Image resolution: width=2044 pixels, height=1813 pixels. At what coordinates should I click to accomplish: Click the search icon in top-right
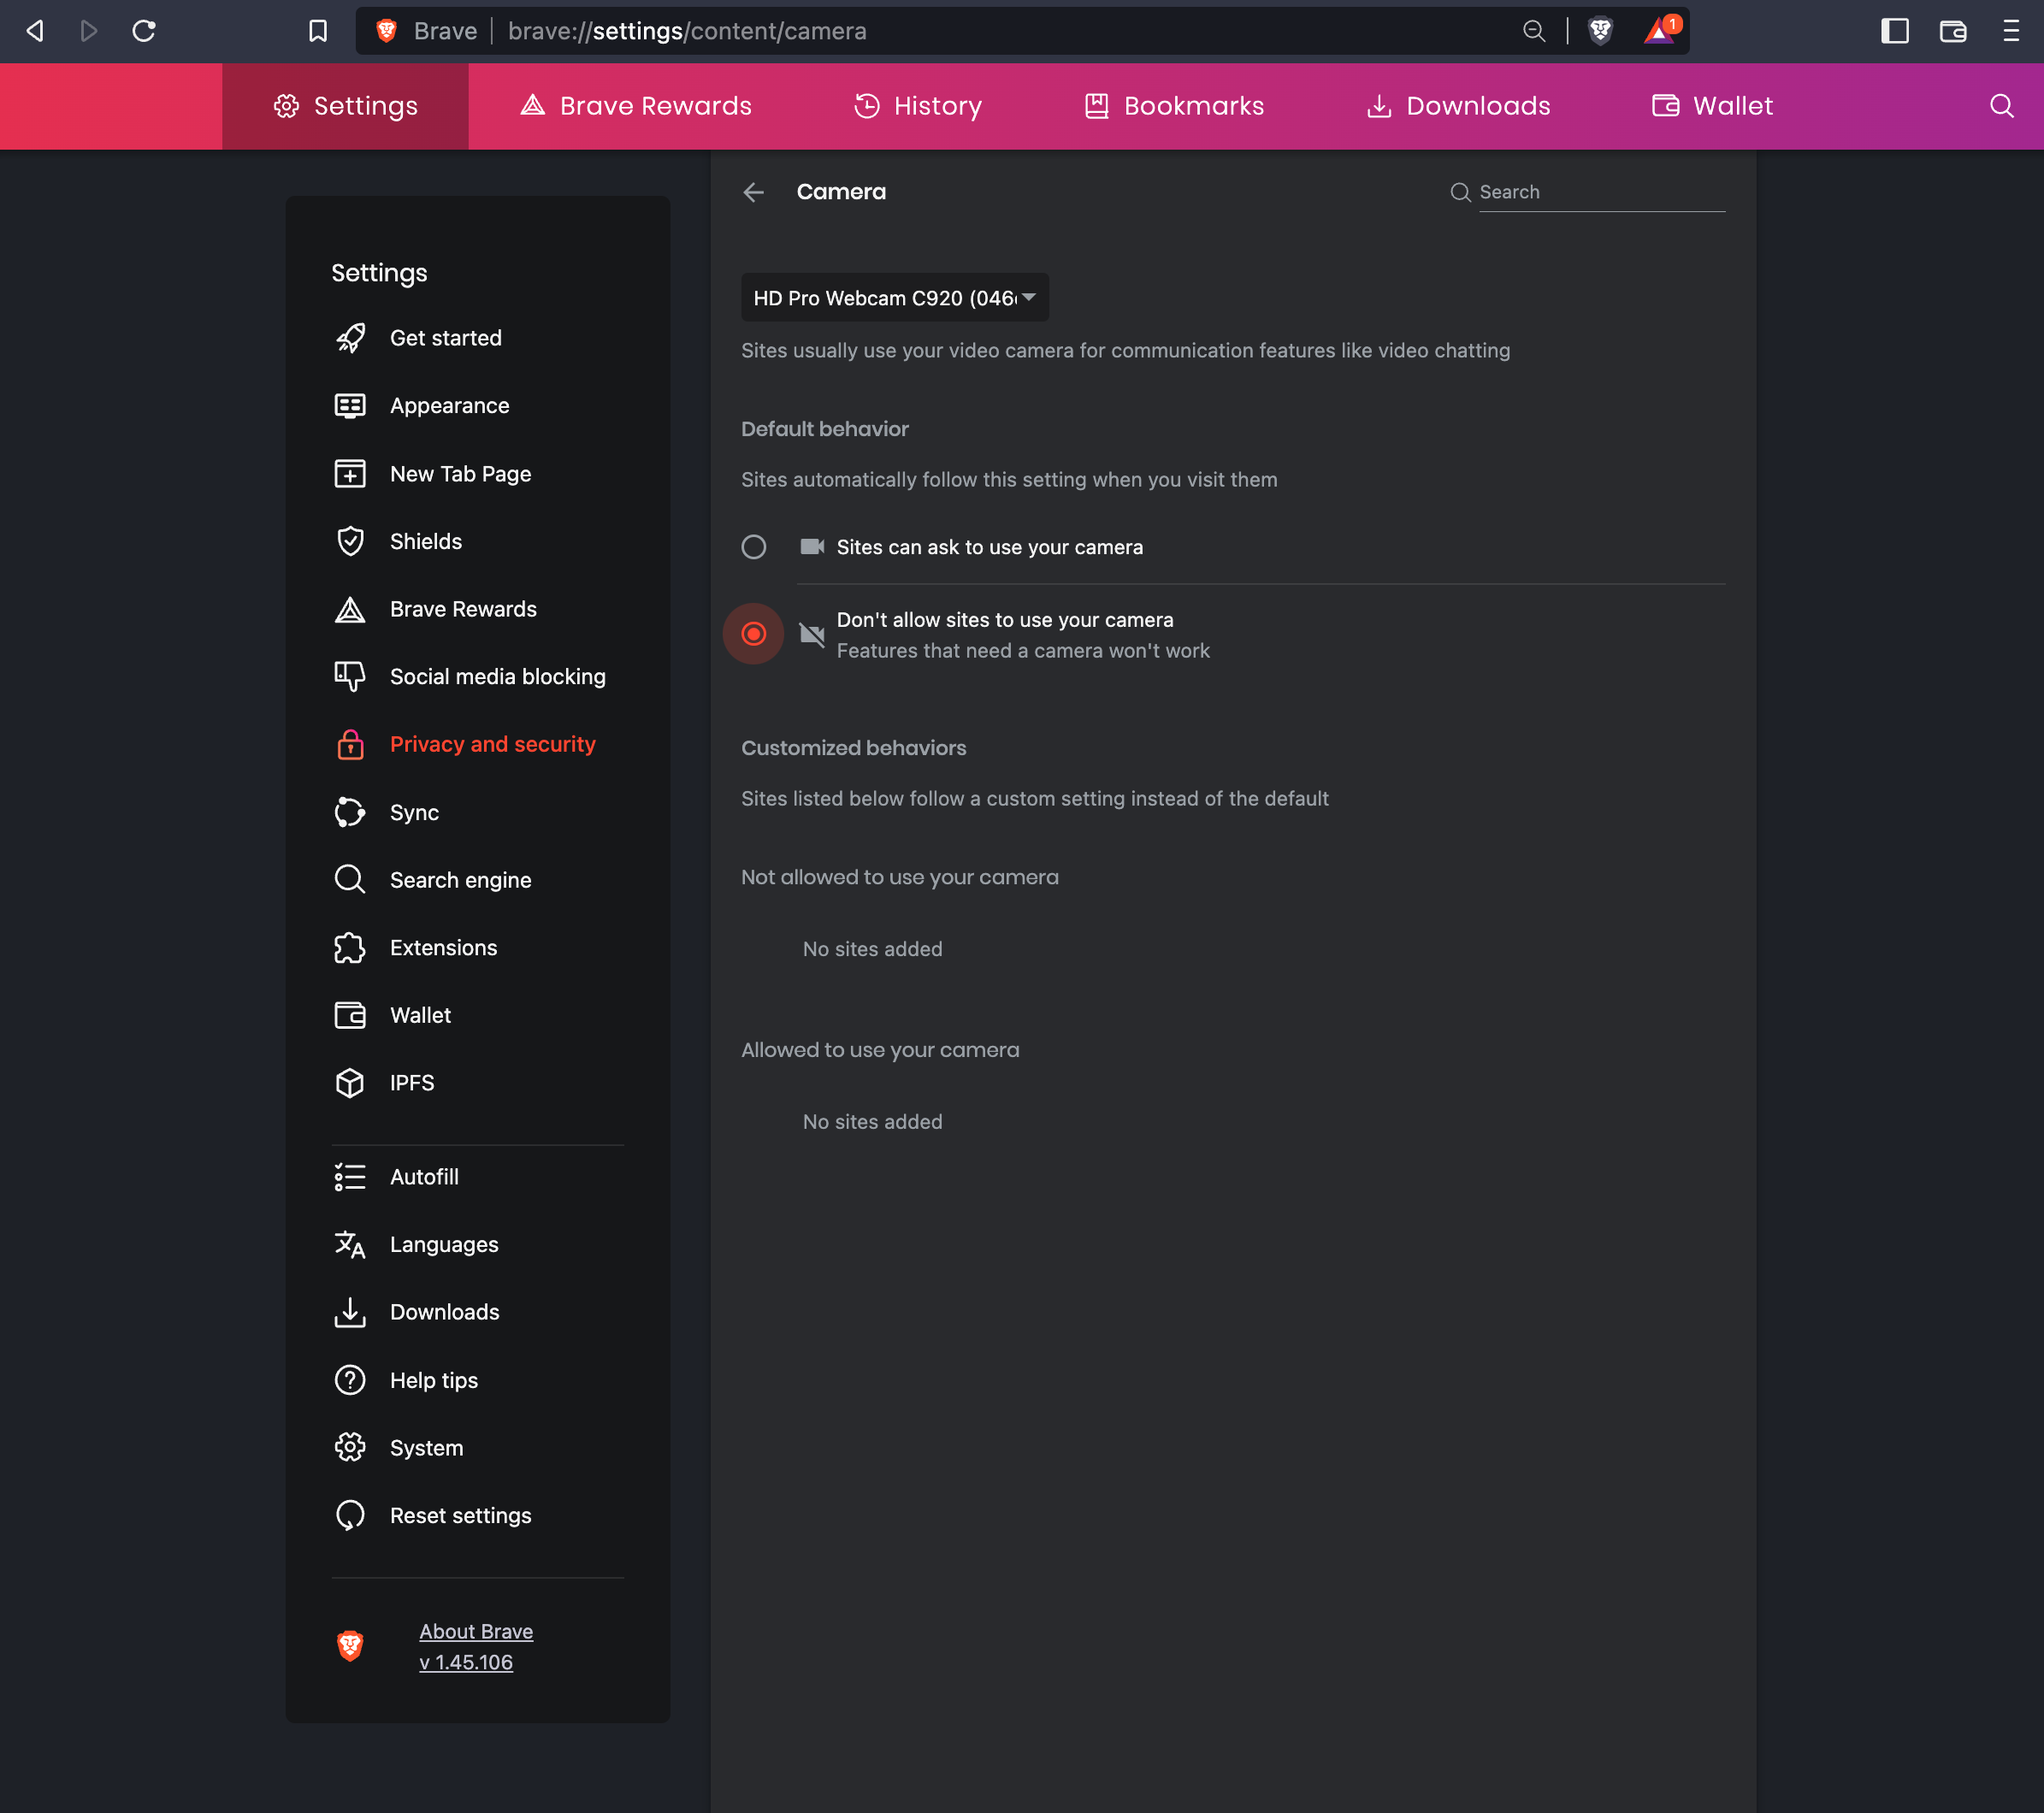[x=2004, y=107]
